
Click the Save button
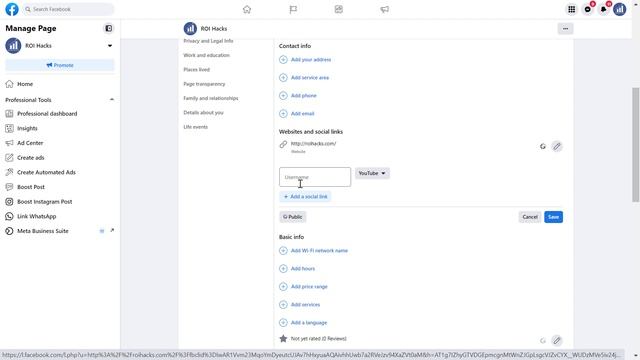[553, 217]
